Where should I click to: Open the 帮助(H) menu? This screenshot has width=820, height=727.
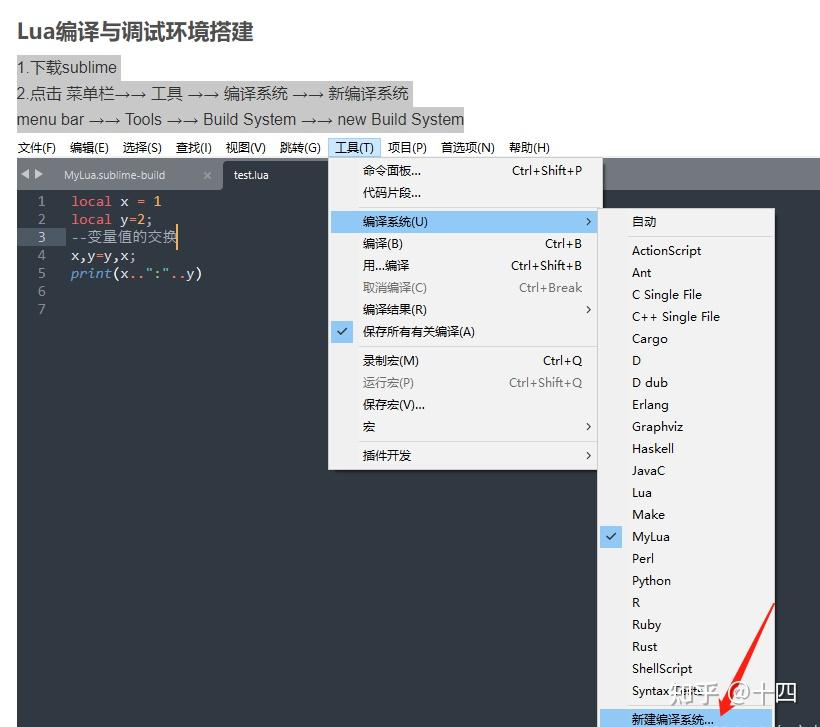529,147
